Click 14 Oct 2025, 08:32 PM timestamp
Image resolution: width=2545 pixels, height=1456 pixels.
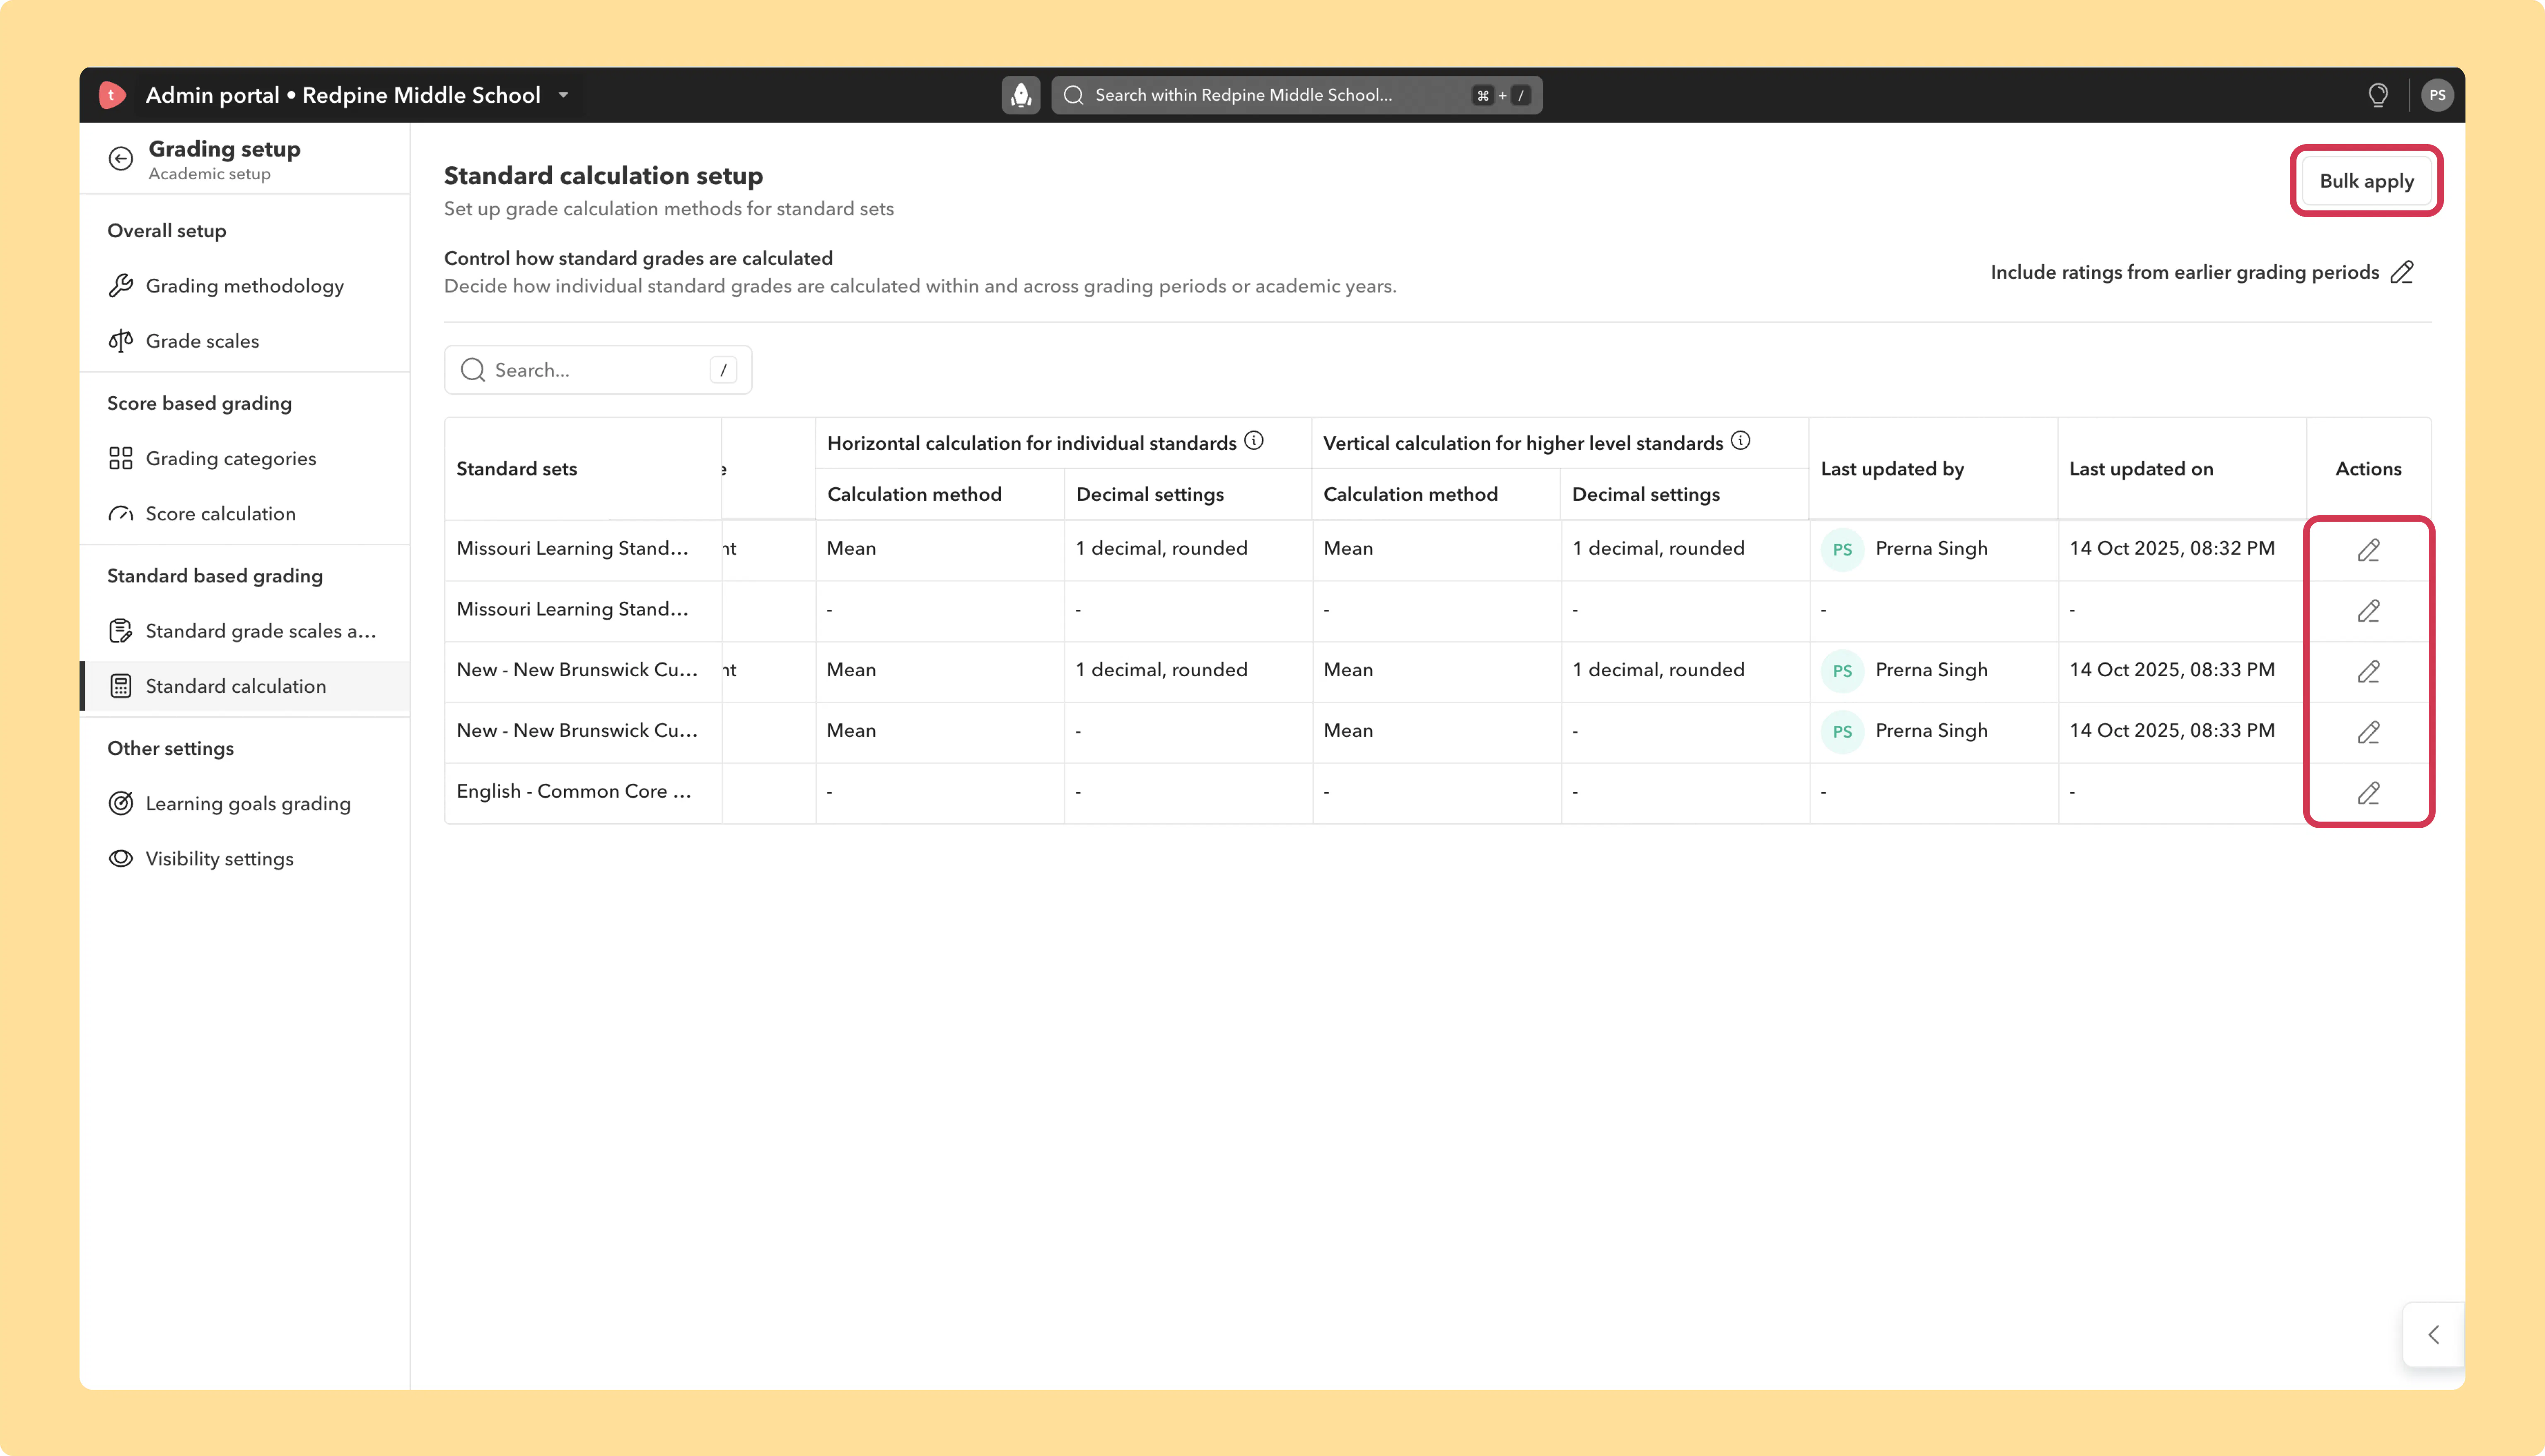click(2172, 548)
